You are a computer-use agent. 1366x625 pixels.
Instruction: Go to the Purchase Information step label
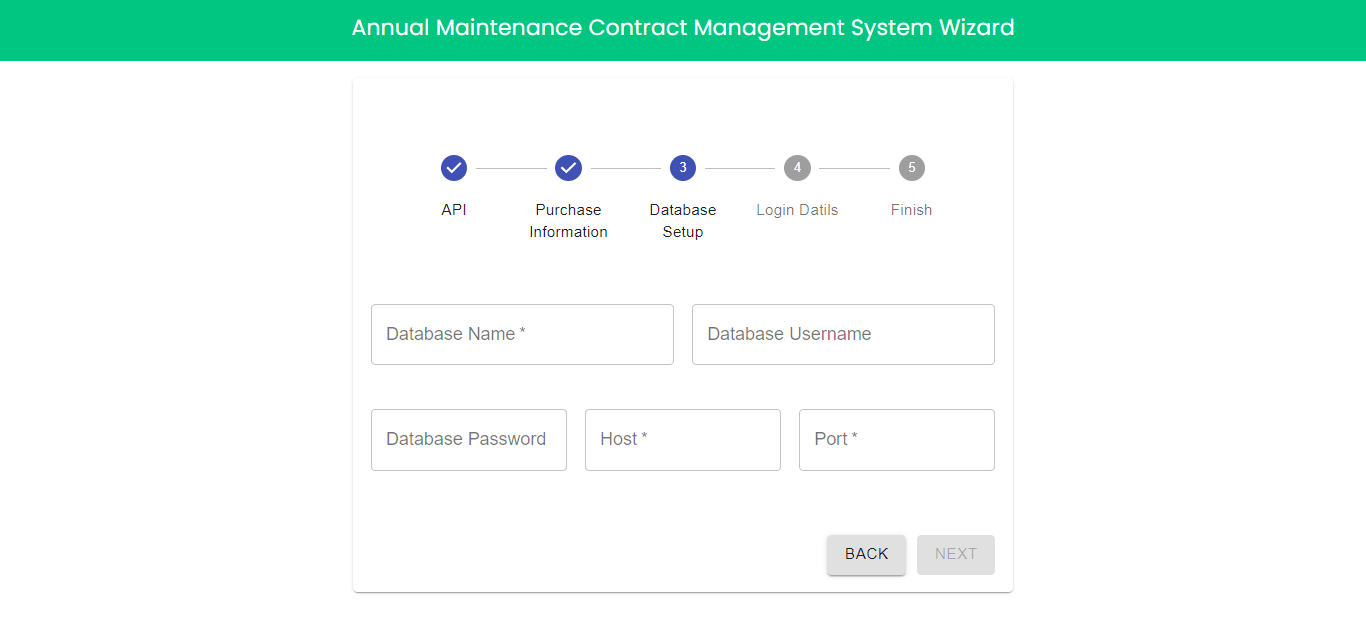(568, 221)
